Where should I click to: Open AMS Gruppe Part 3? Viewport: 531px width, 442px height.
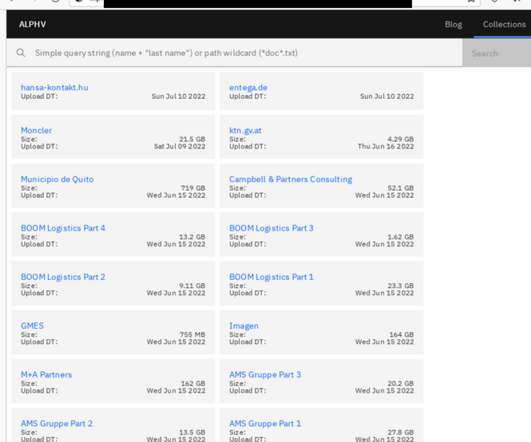265,374
